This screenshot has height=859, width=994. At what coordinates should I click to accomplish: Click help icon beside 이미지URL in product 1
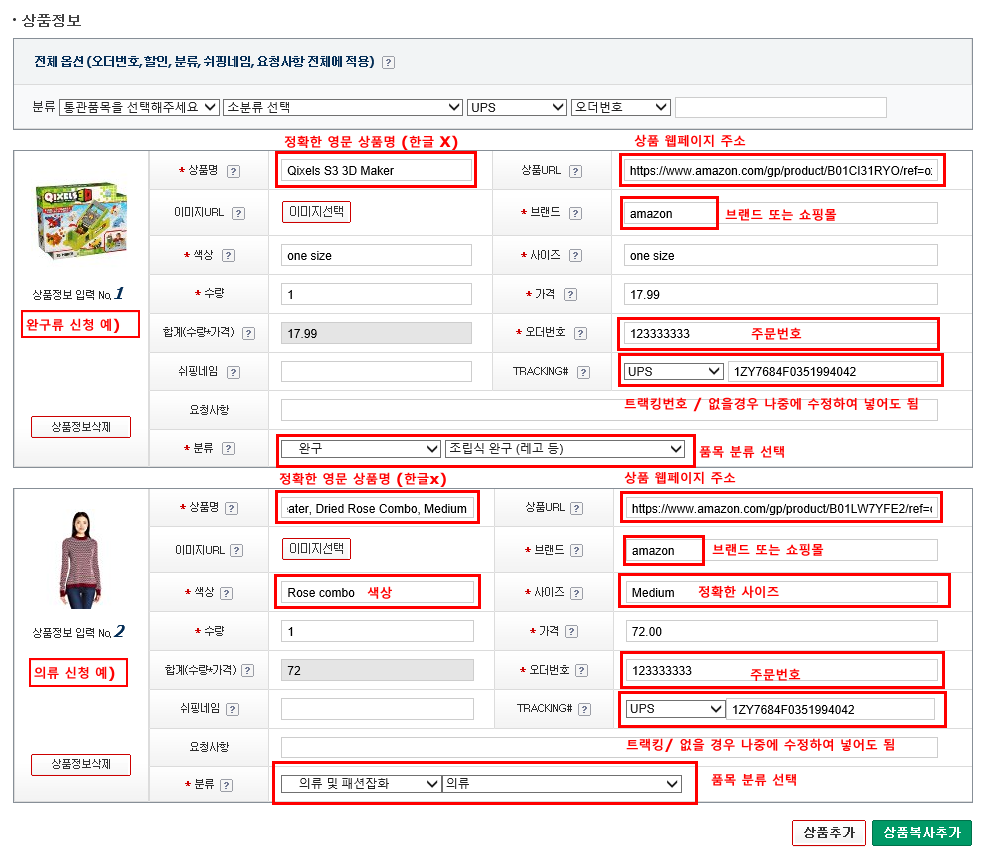click(238, 214)
